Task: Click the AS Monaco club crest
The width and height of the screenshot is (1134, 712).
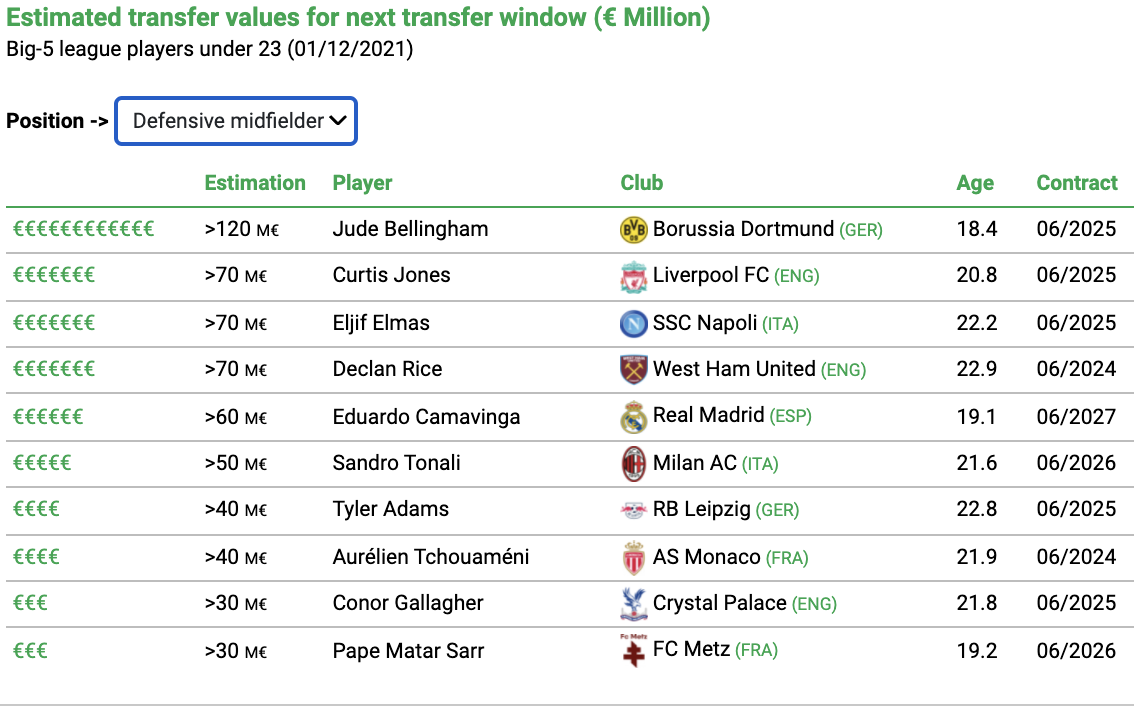Action: pos(634,558)
